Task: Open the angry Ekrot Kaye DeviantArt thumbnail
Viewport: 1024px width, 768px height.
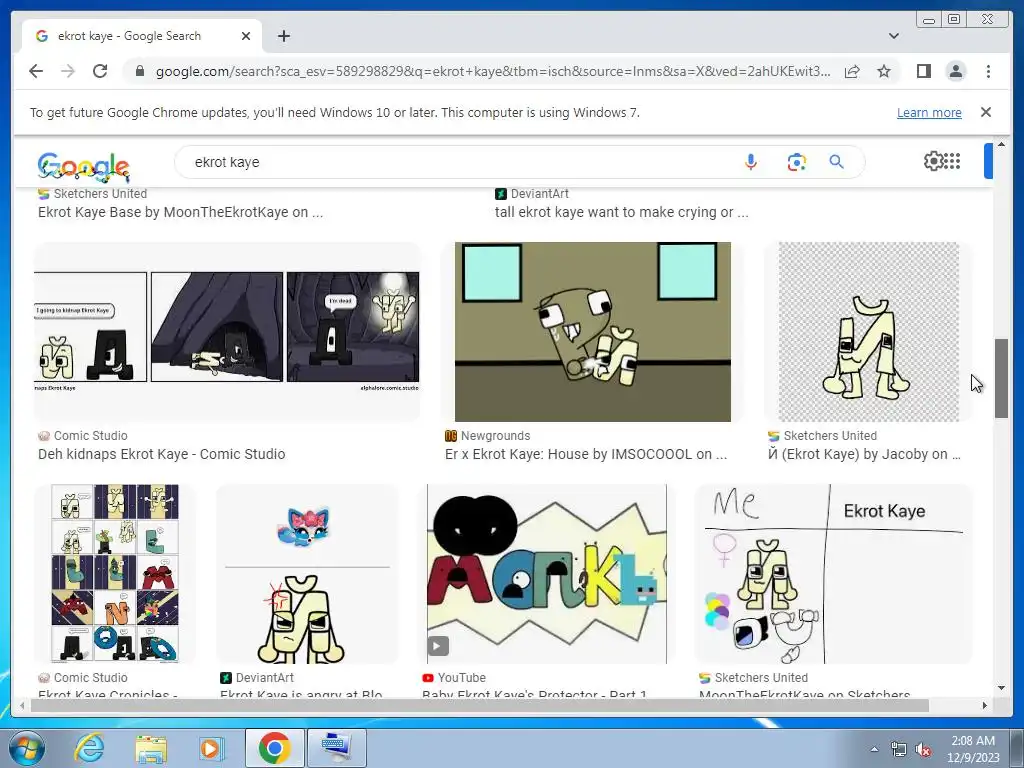Action: [x=307, y=573]
